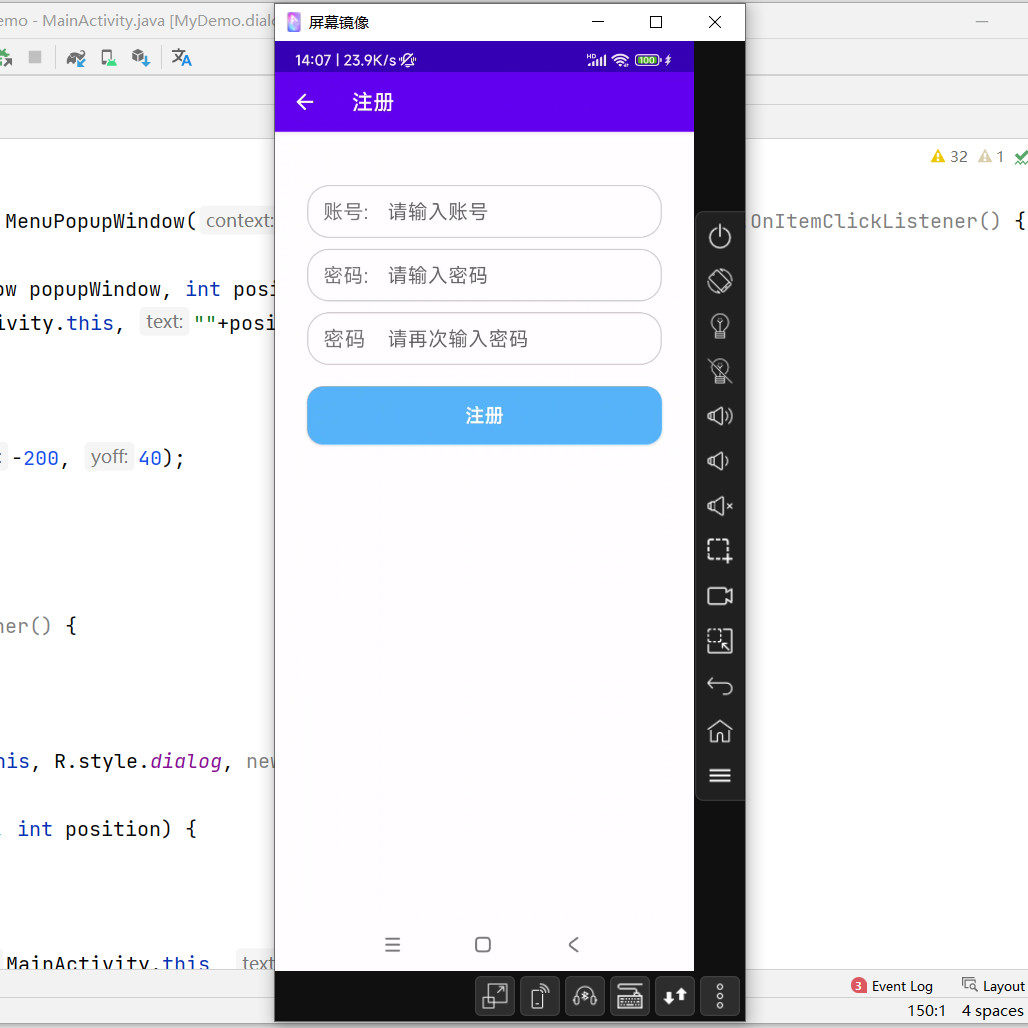
Task: Close the 屏幕镜像 window
Action: [715, 22]
